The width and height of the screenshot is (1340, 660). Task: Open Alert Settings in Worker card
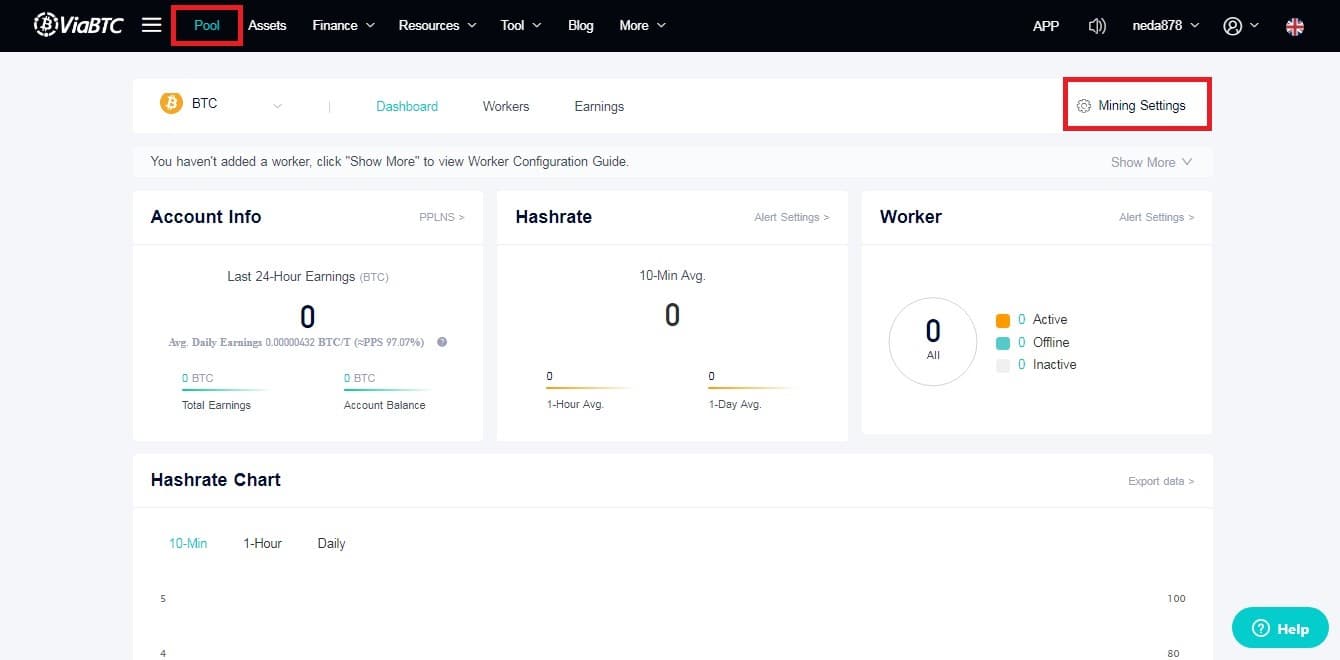tap(1157, 217)
